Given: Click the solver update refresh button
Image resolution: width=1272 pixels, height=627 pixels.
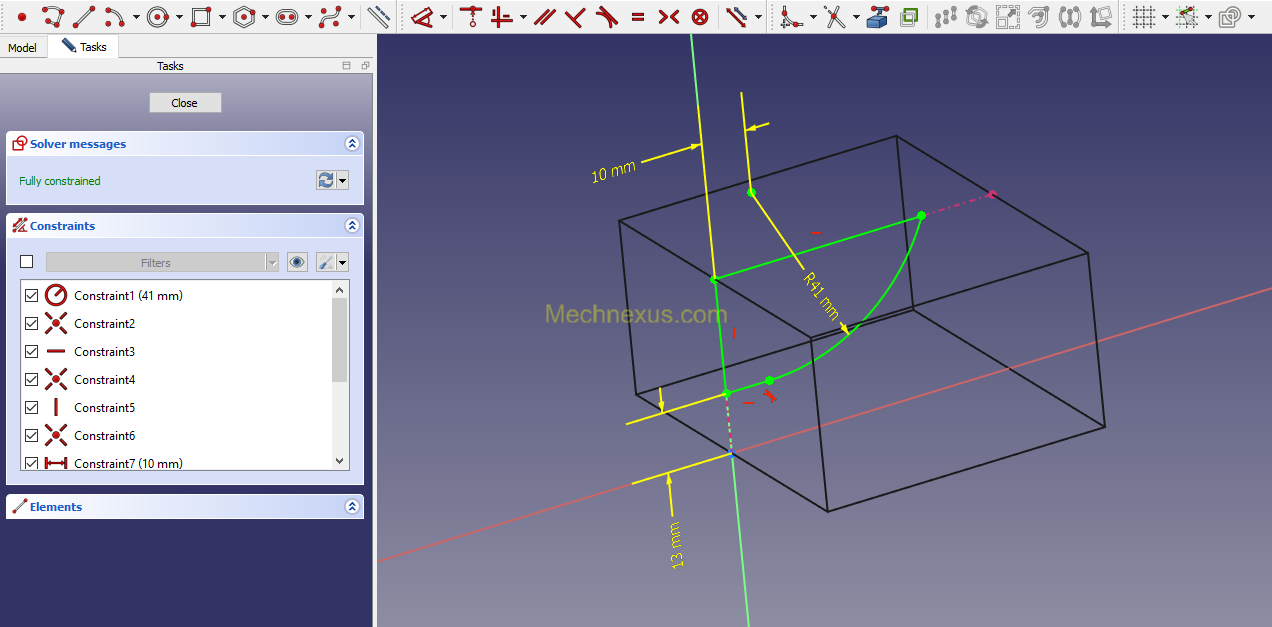Looking at the screenshot, I should [x=326, y=180].
